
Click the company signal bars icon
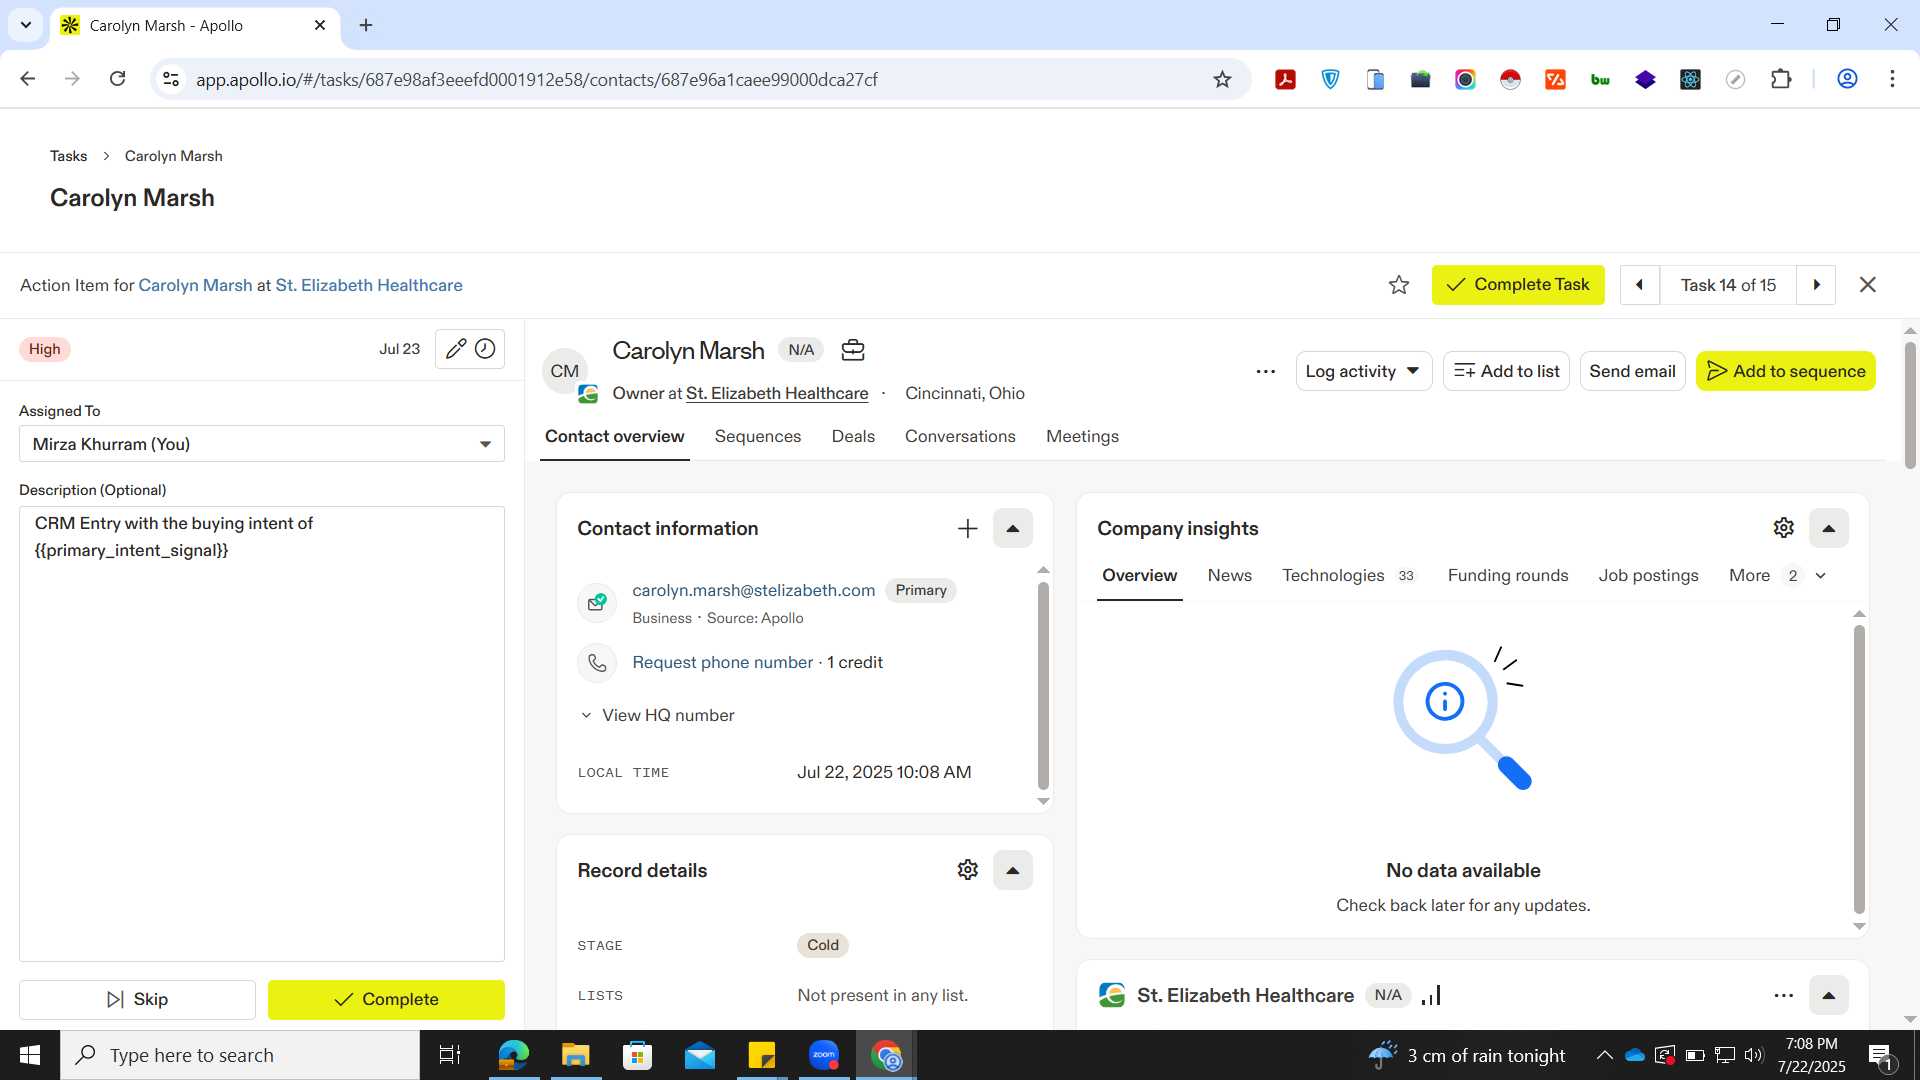[1431, 995]
